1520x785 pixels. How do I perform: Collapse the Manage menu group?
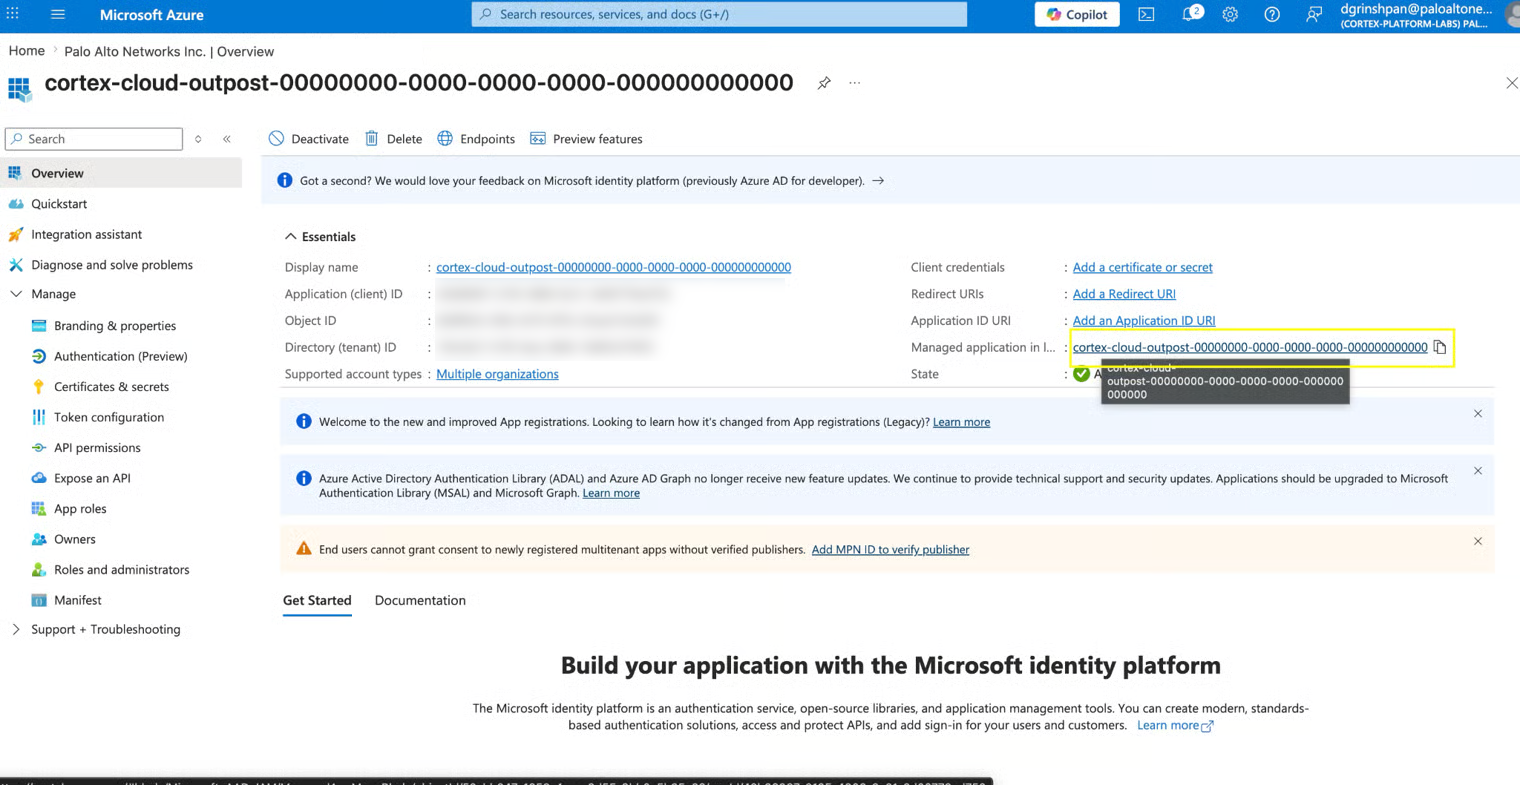pos(16,294)
